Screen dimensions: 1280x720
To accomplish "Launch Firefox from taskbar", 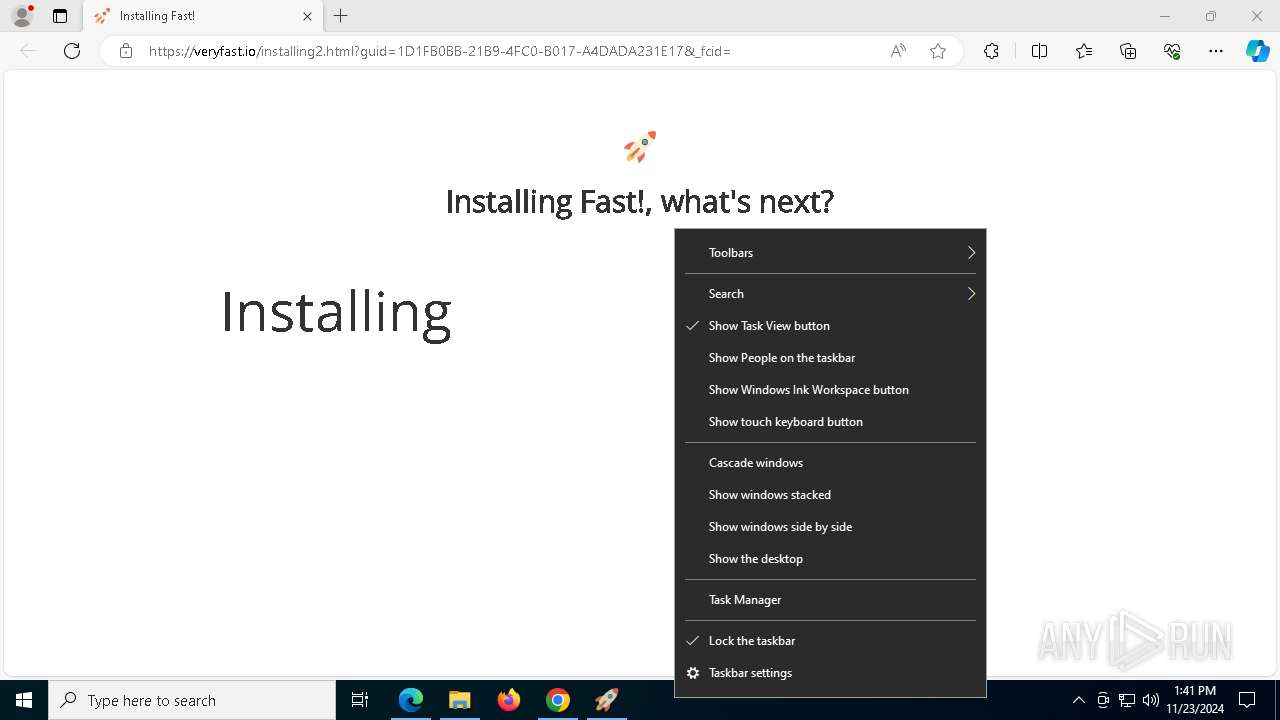I will click(509, 700).
